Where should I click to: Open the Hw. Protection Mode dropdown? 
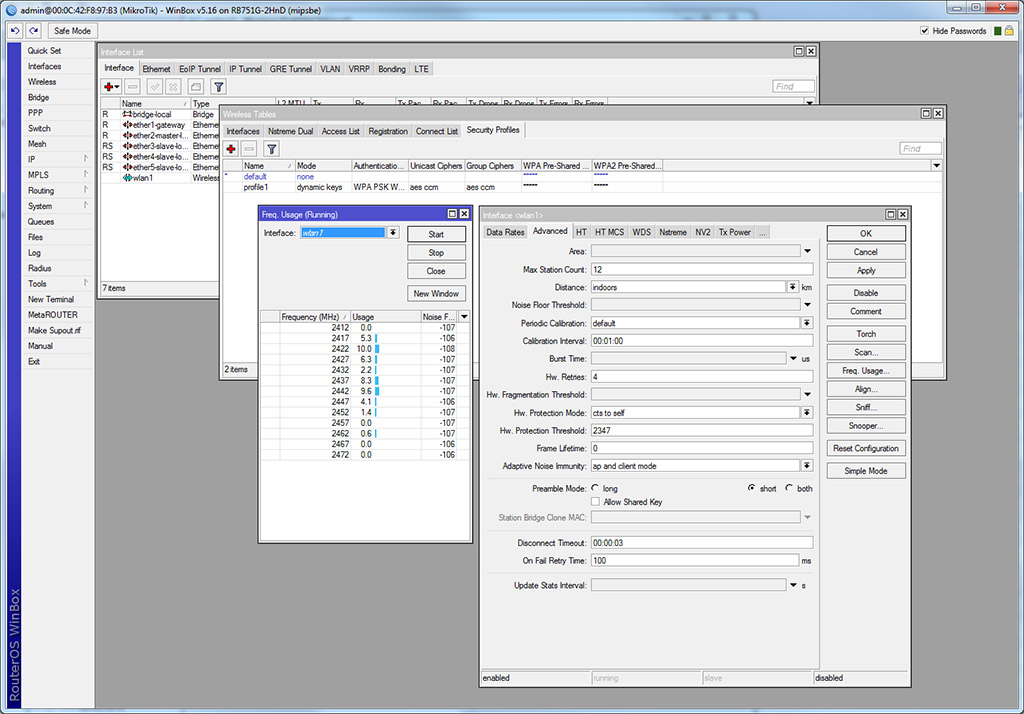click(x=806, y=412)
